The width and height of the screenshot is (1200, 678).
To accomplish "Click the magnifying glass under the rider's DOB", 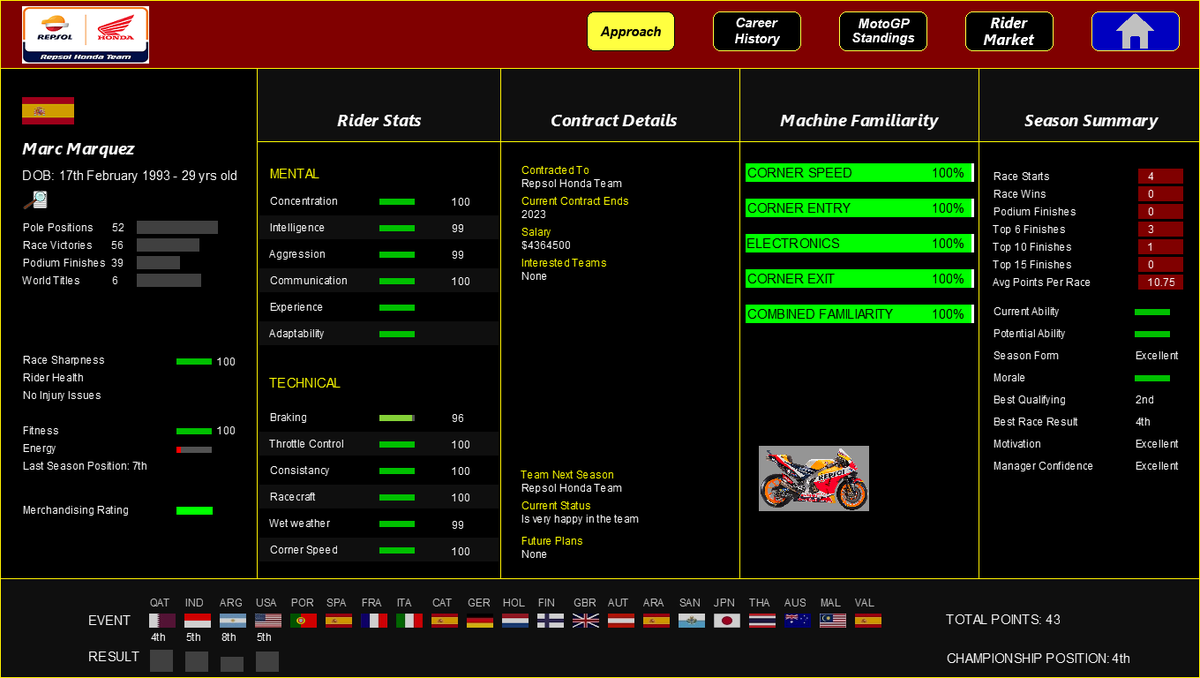I will (35, 200).
